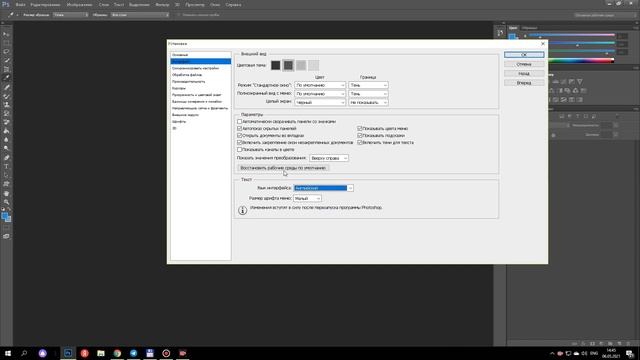Open the interface language dropdown
The height and width of the screenshot is (360, 640).
323,188
